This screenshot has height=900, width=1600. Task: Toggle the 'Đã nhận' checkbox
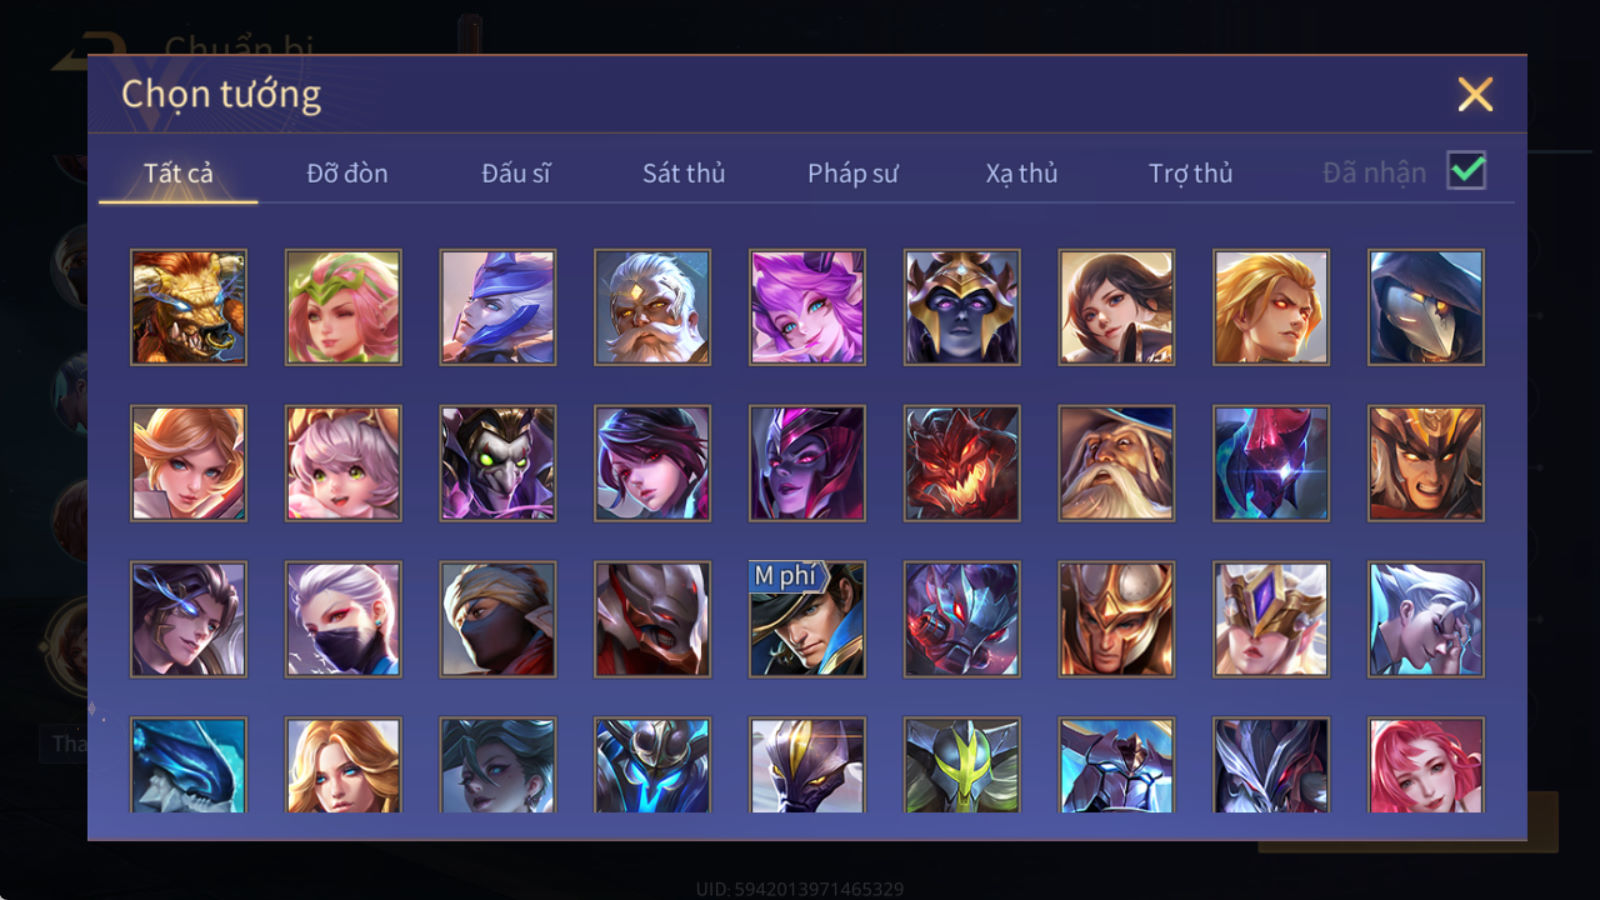[1466, 171]
